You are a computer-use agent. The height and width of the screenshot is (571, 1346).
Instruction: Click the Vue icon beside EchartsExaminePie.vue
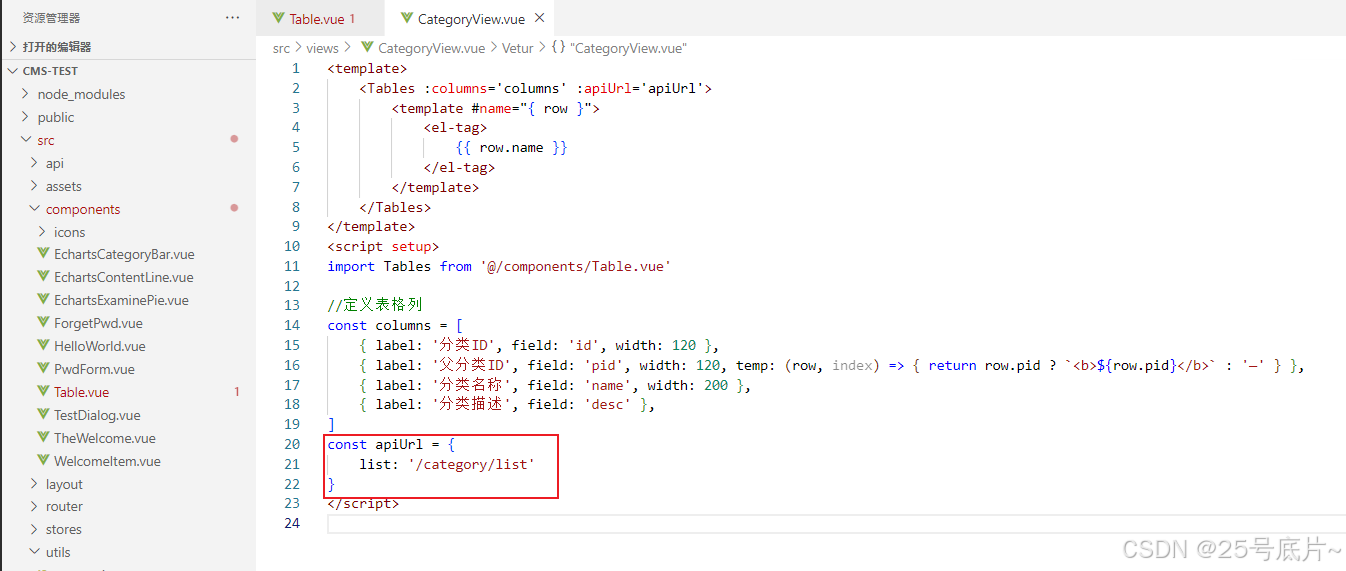[x=43, y=300]
